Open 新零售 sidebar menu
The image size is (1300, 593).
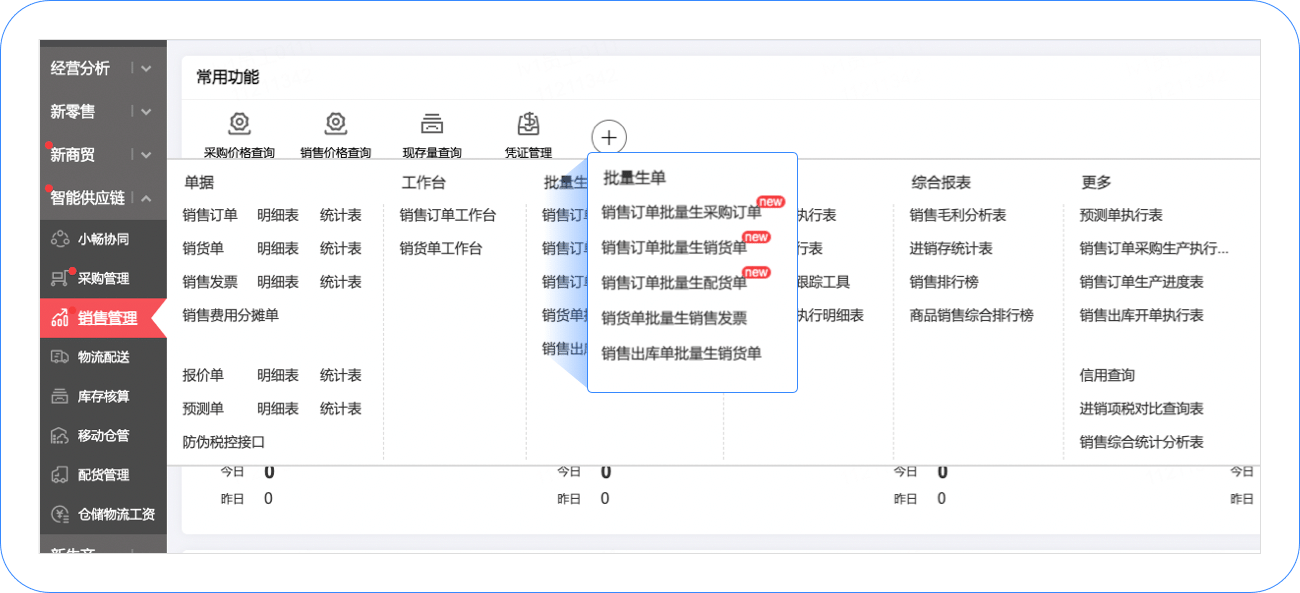pyautogui.click(x=72, y=112)
